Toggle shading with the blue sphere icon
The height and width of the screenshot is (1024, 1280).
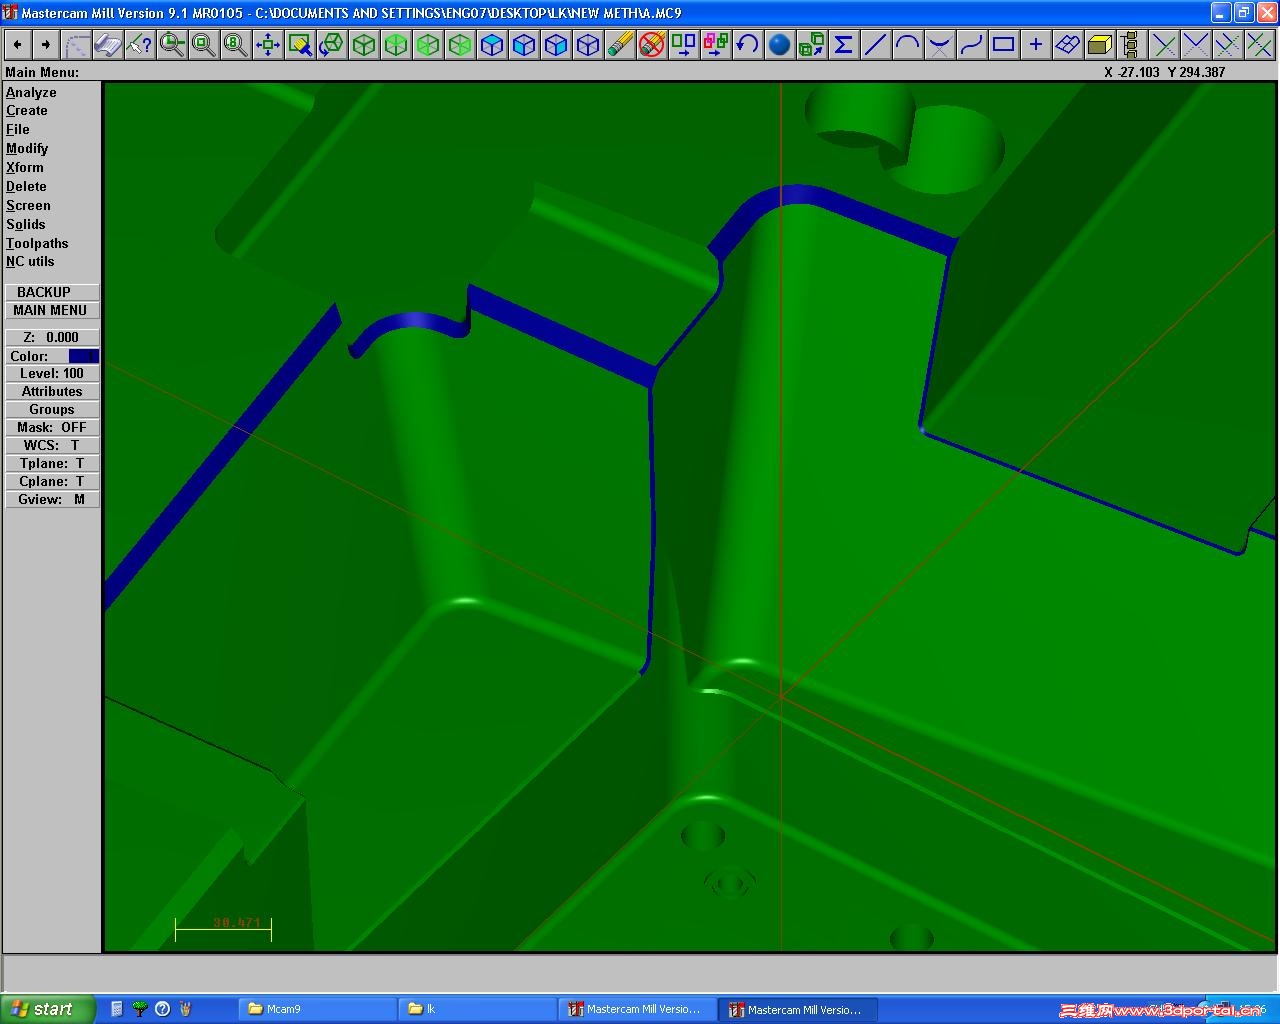(x=780, y=44)
